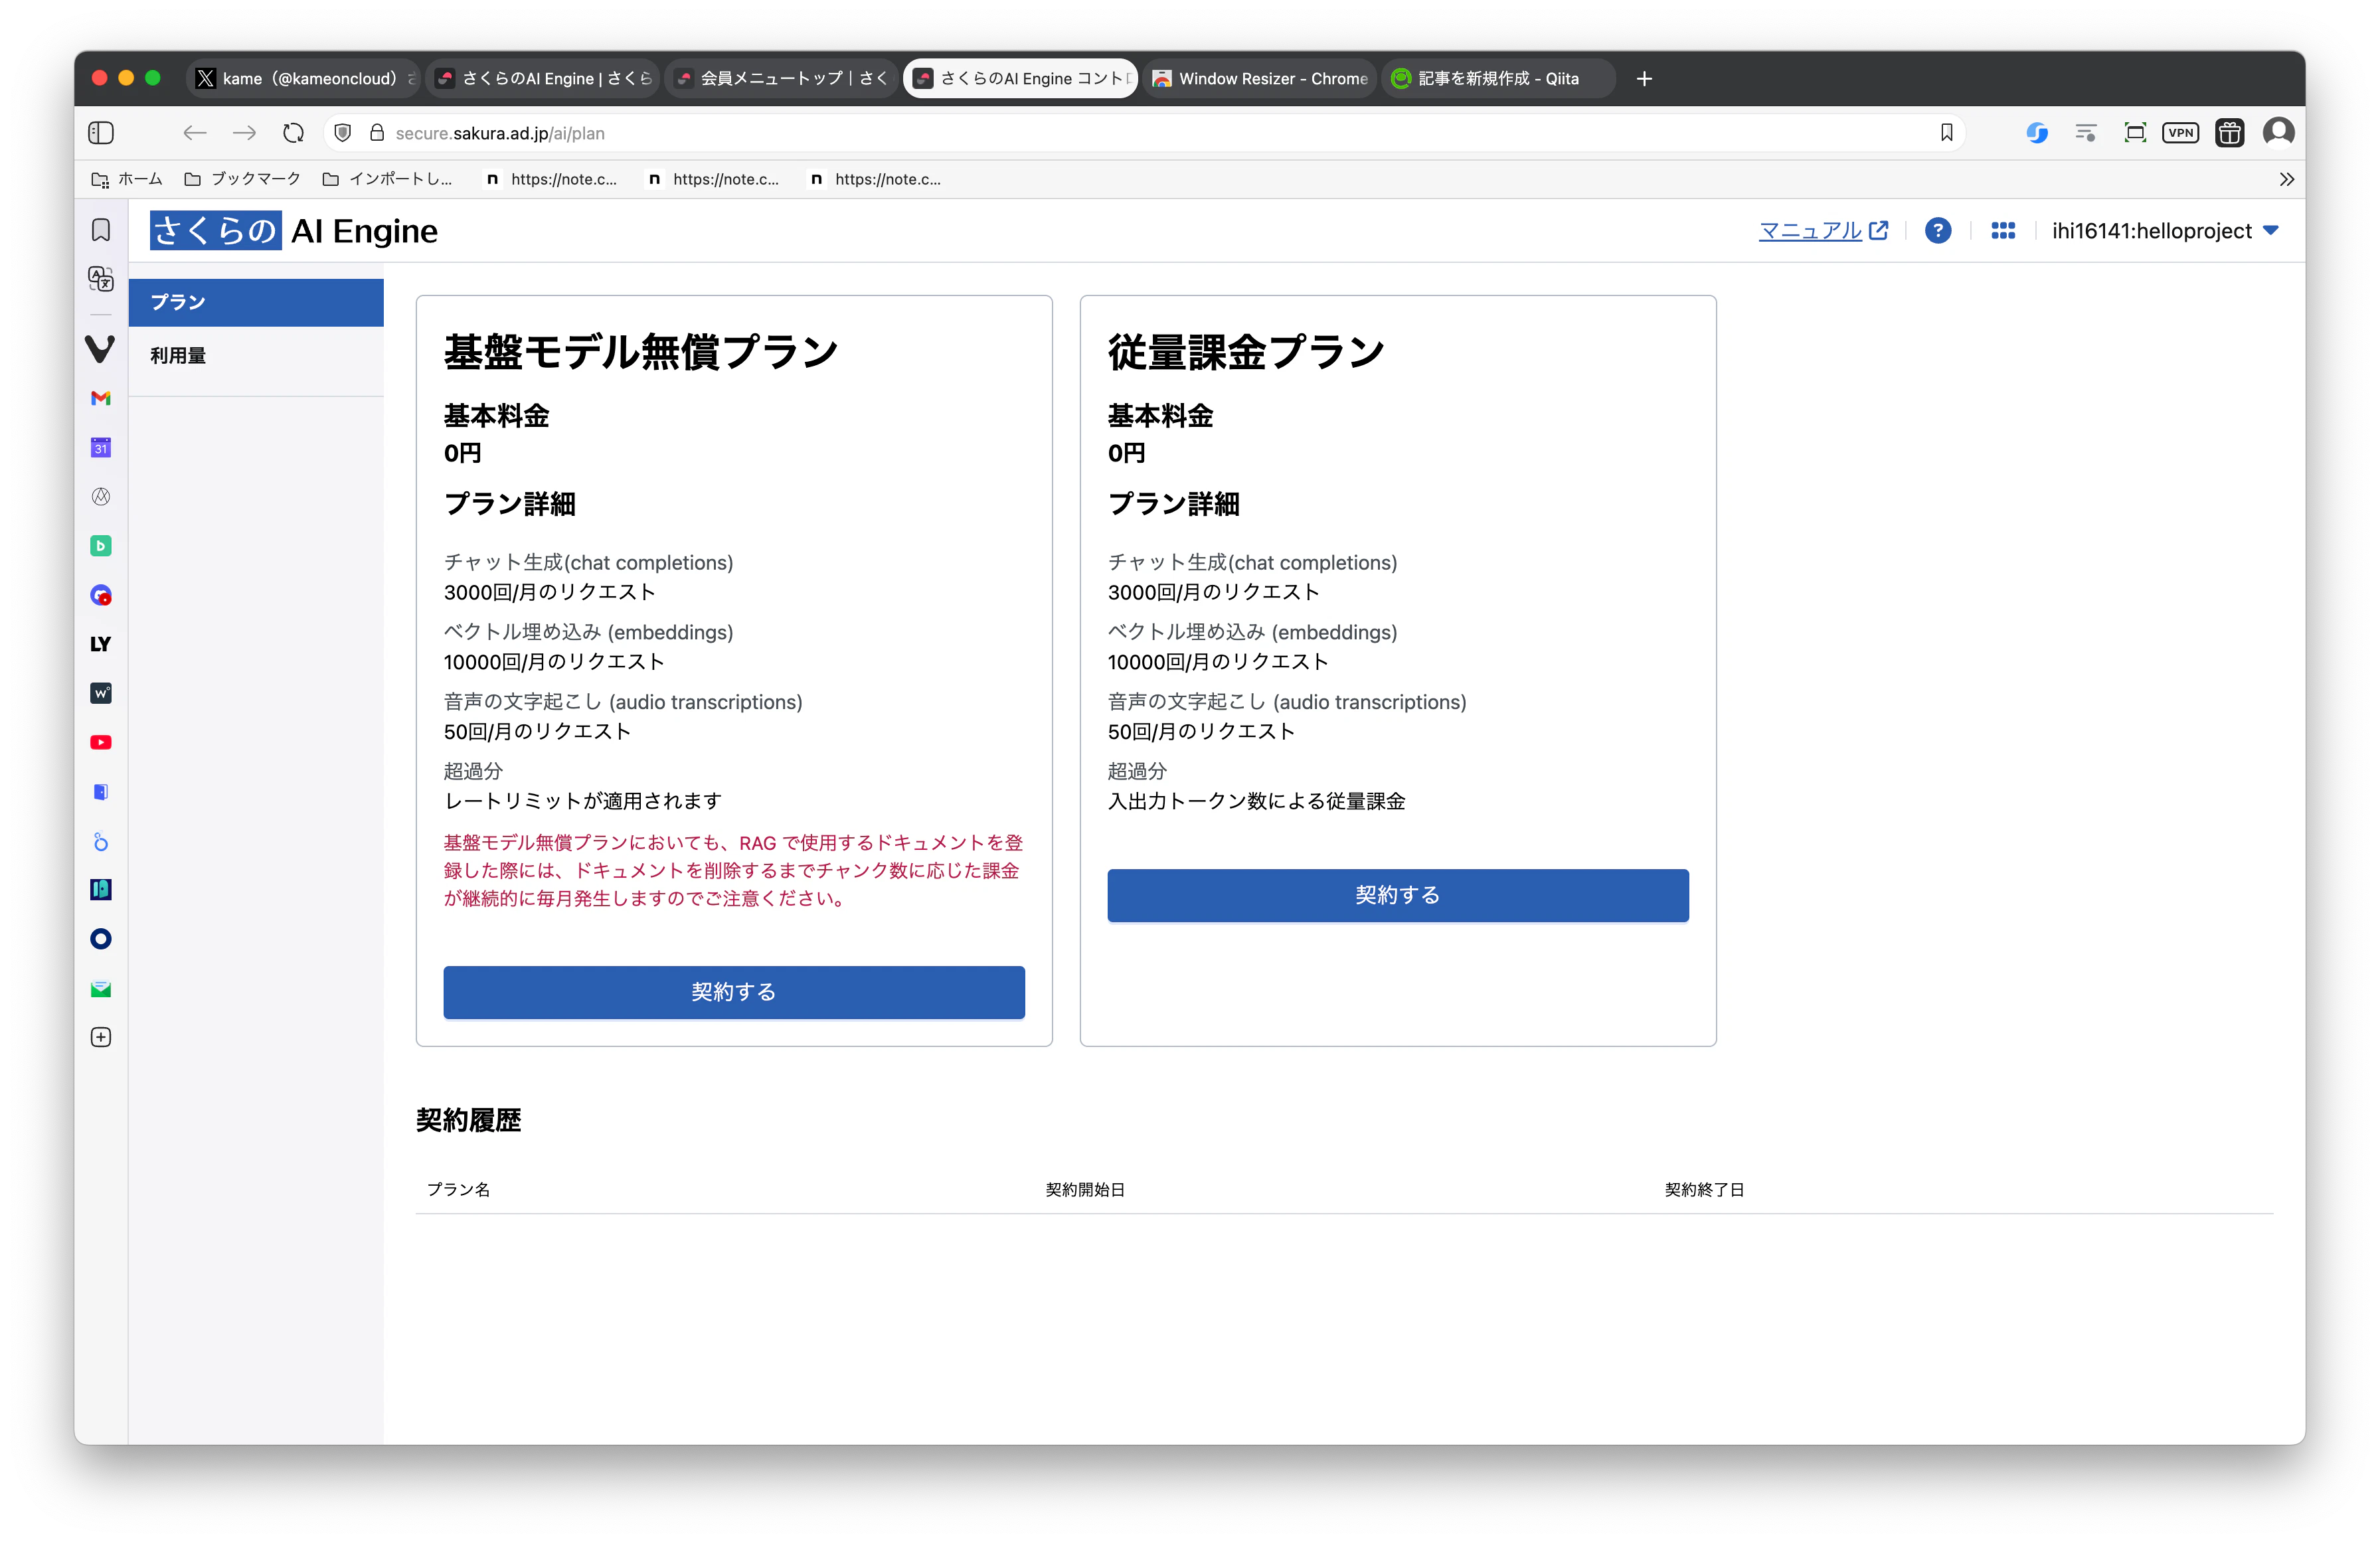Viewport: 2380px width, 1543px height.
Task: Open the ブックマーク bookmarks folder
Action: (x=242, y=179)
